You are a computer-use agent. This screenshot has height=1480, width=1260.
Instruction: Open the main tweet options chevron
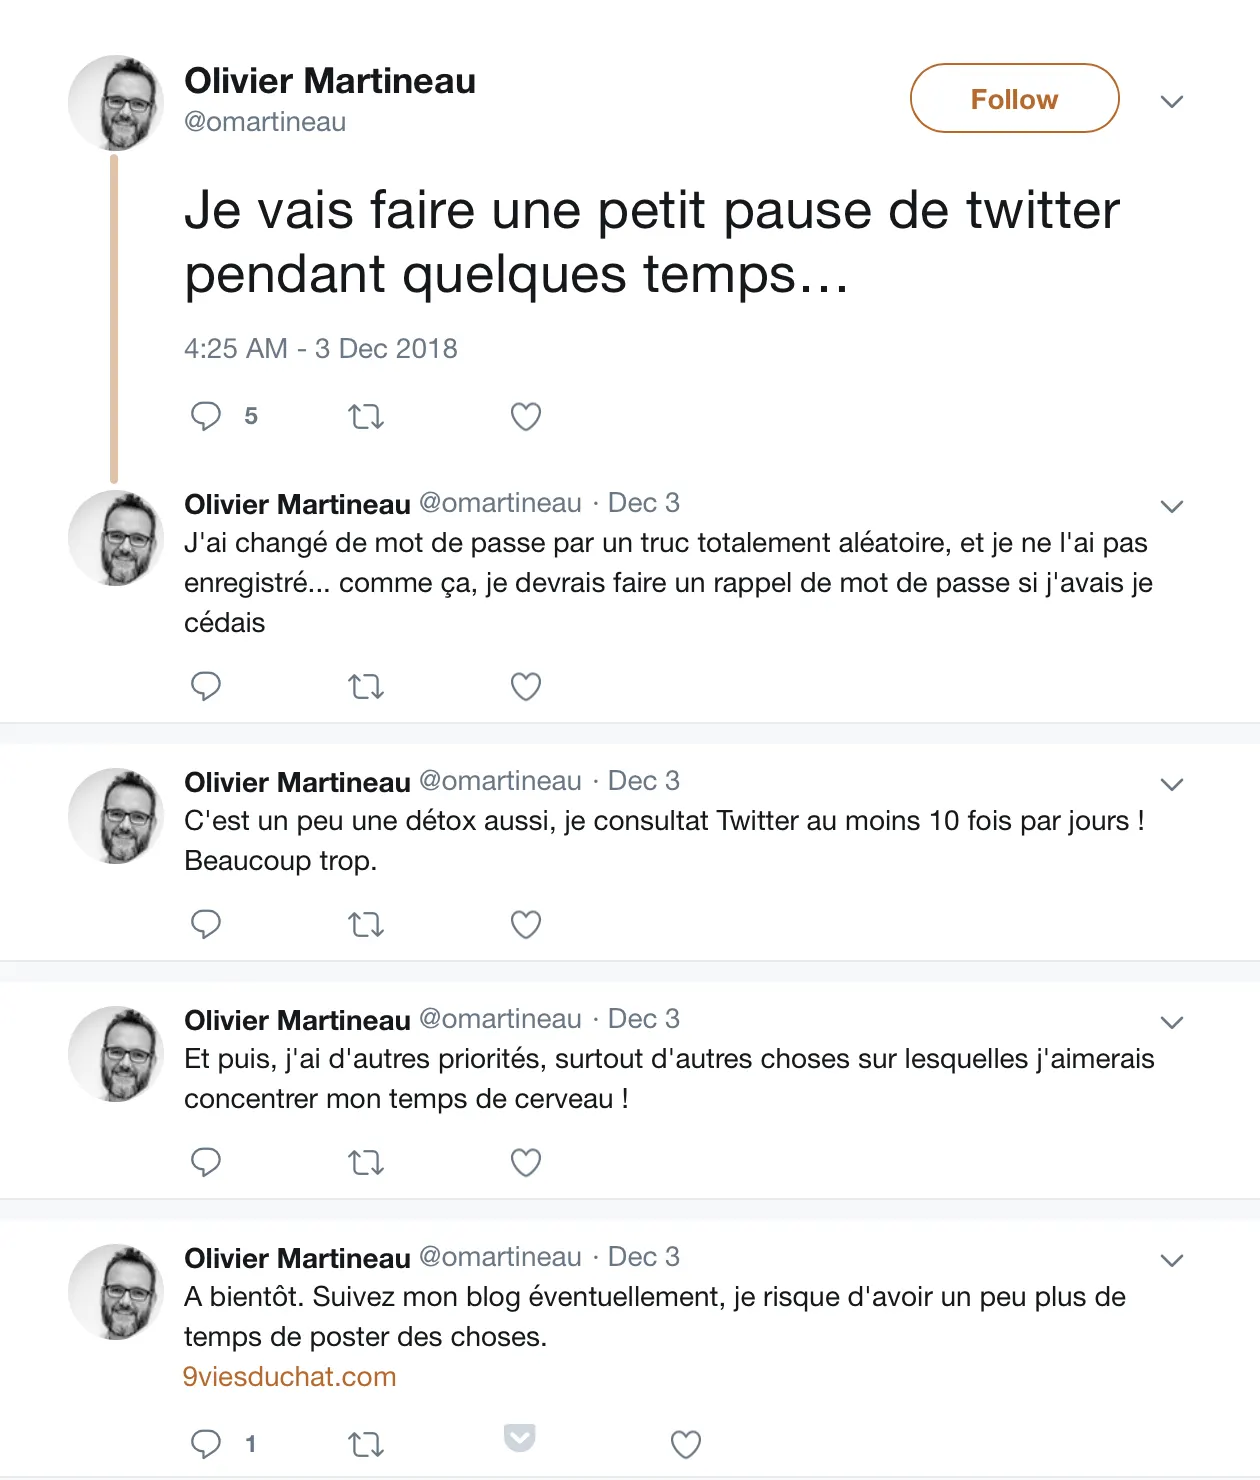point(1172,101)
